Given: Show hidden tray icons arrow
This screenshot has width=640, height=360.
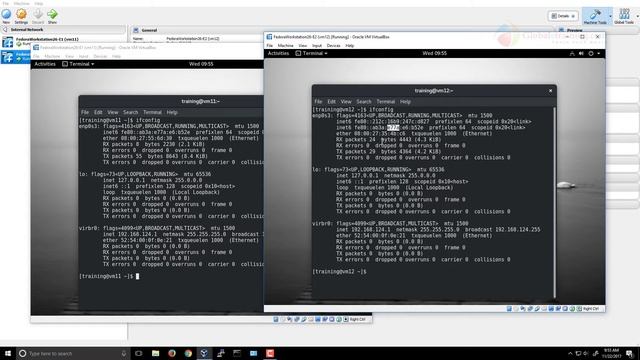Looking at the screenshot, I should point(570,353).
